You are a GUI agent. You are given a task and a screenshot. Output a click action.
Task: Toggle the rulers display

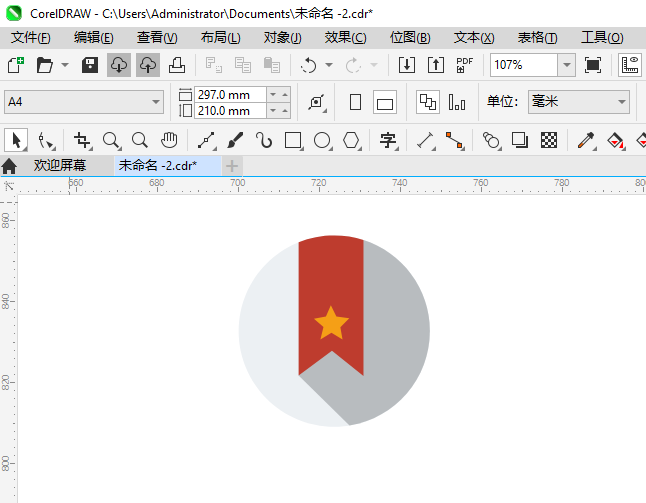(630, 65)
